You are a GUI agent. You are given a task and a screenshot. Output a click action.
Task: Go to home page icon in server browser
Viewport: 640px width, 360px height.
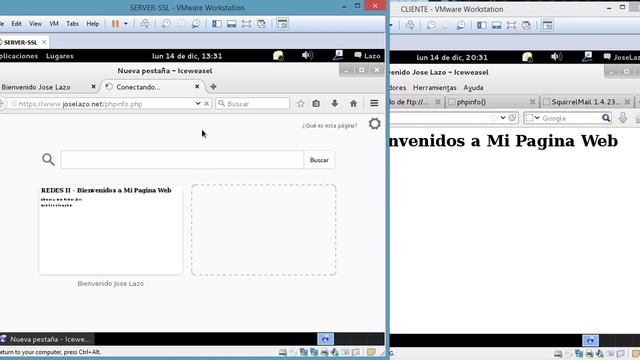click(353, 104)
